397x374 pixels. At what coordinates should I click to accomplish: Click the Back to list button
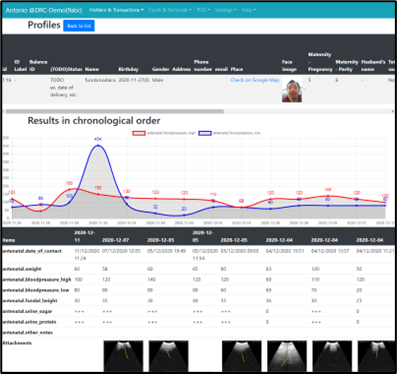coord(79,26)
